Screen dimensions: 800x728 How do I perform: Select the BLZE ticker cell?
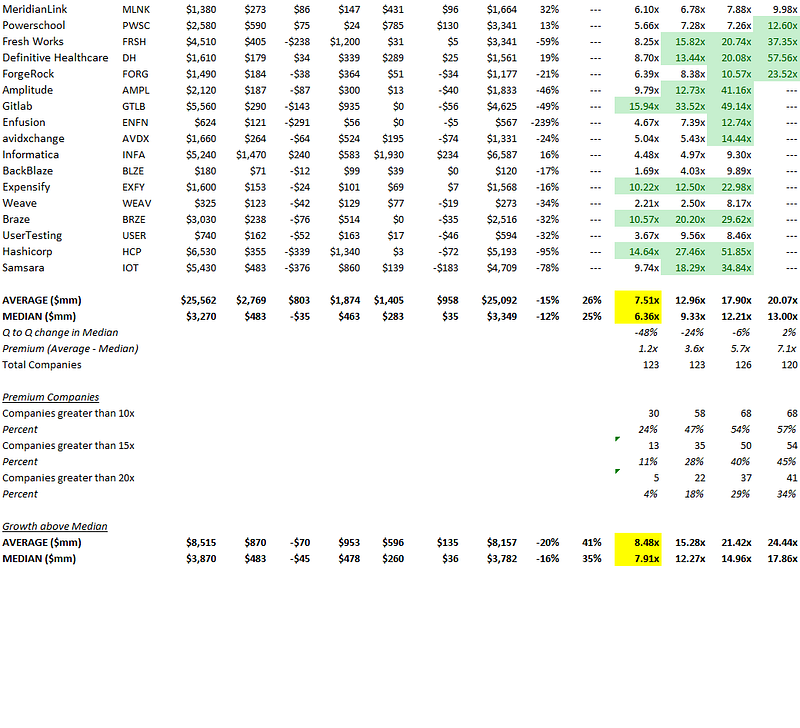tap(133, 171)
